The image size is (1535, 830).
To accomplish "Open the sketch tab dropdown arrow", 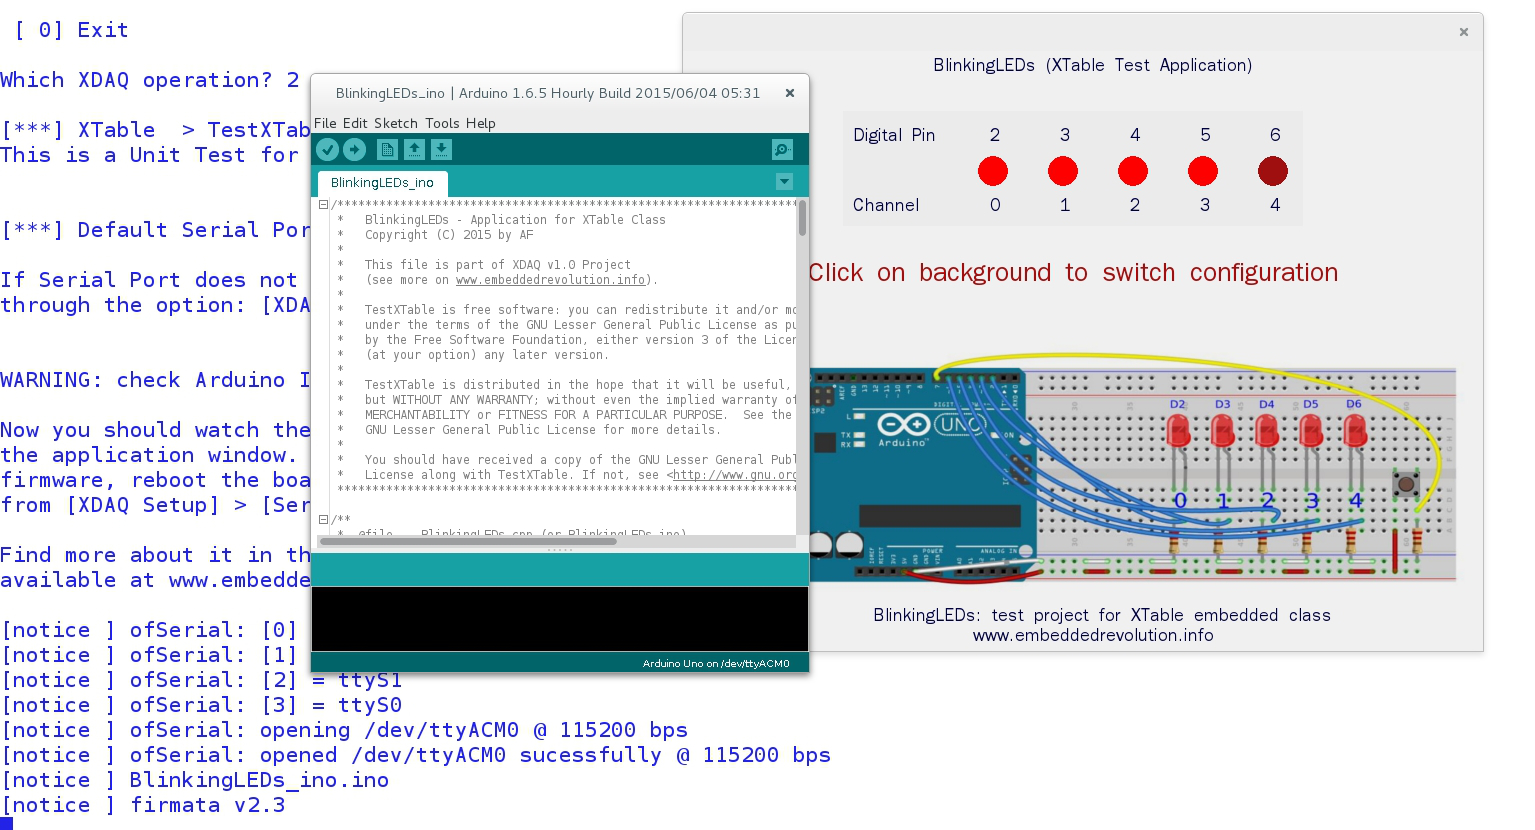I will coord(784,181).
